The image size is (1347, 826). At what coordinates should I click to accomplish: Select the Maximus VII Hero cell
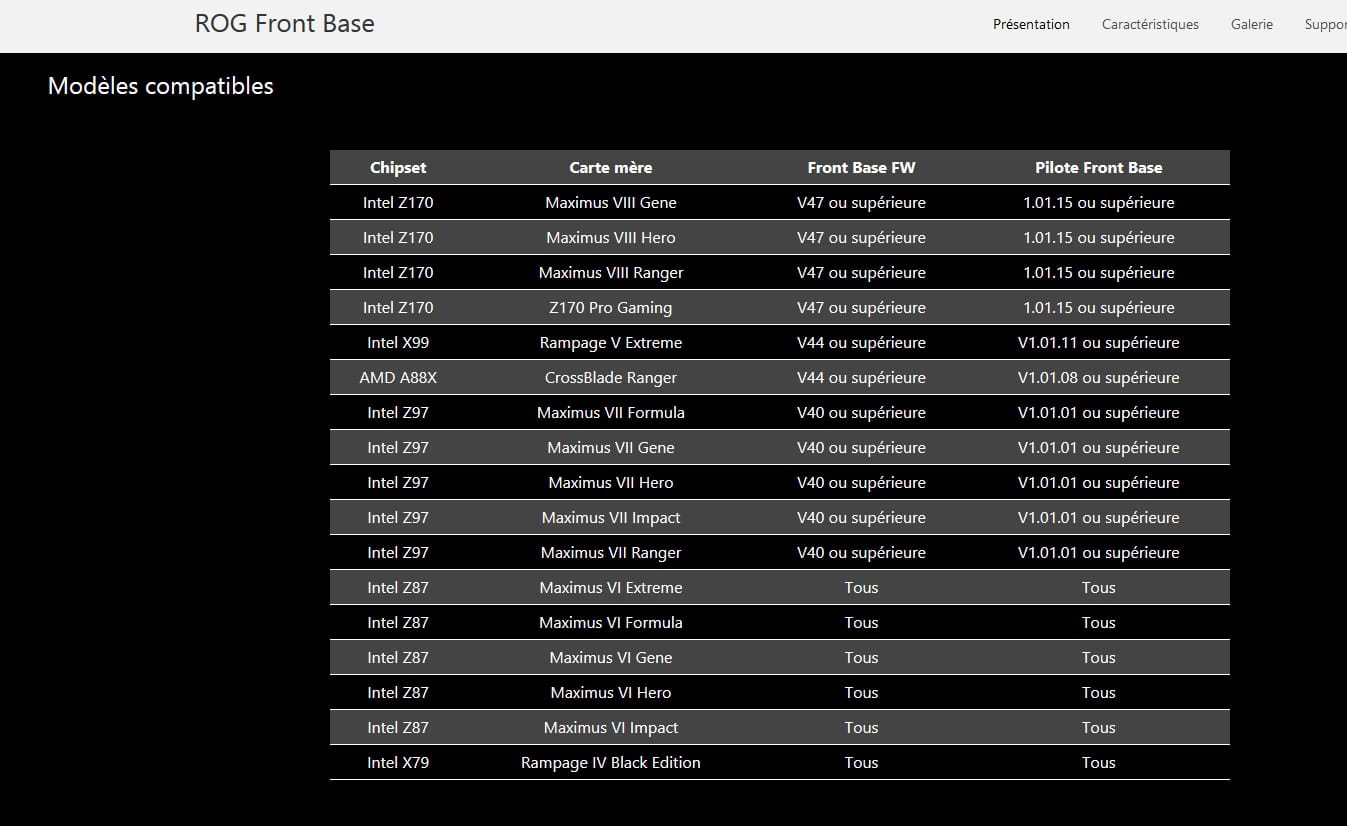pyautogui.click(x=611, y=483)
